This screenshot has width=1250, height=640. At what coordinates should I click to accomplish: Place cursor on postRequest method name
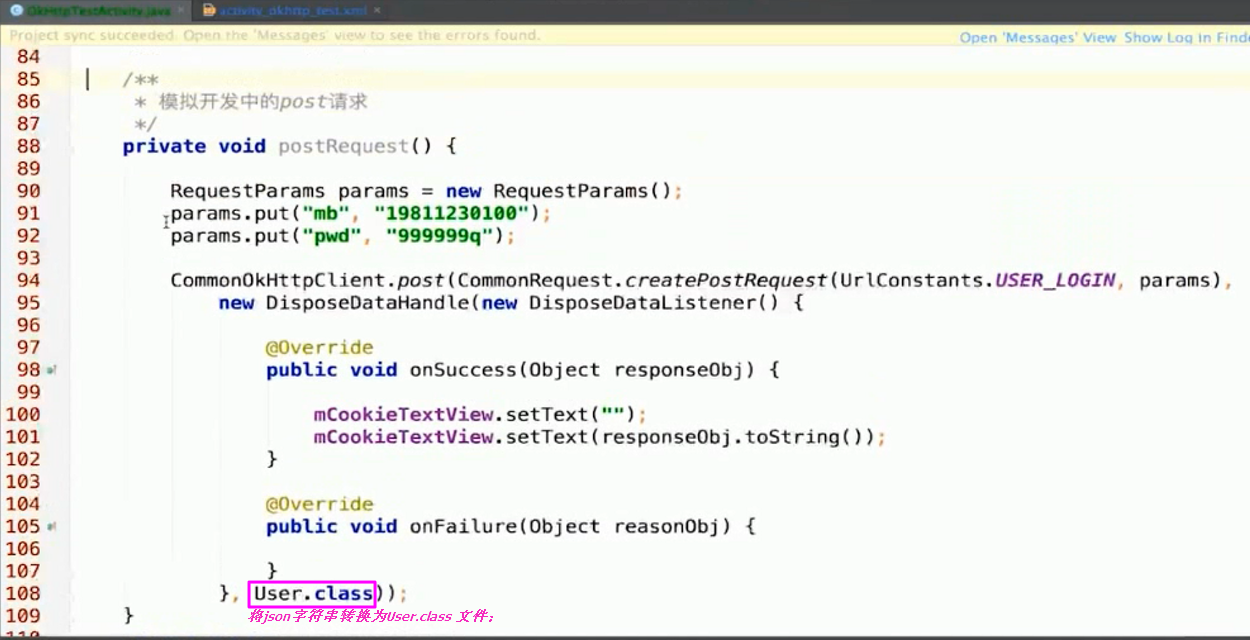[343, 146]
